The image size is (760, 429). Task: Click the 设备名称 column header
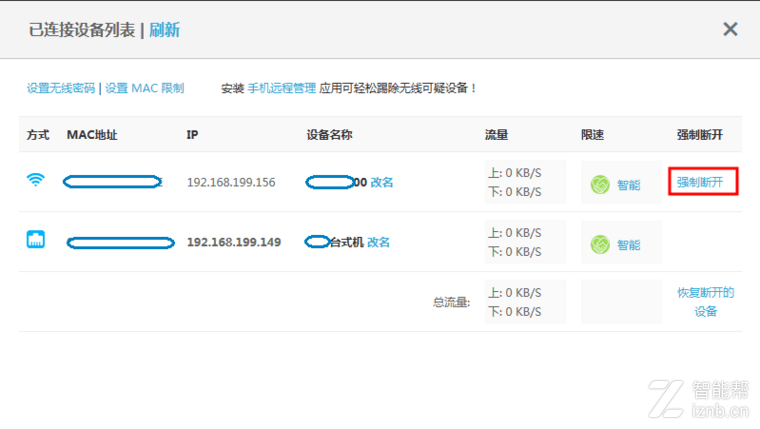pos(330,135)
